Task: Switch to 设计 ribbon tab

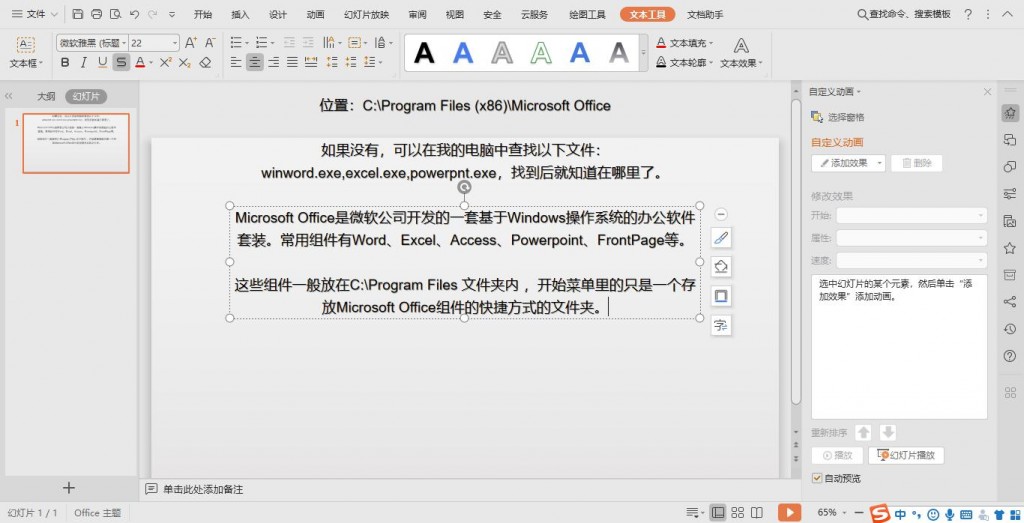Action: [x=278, y=14]
